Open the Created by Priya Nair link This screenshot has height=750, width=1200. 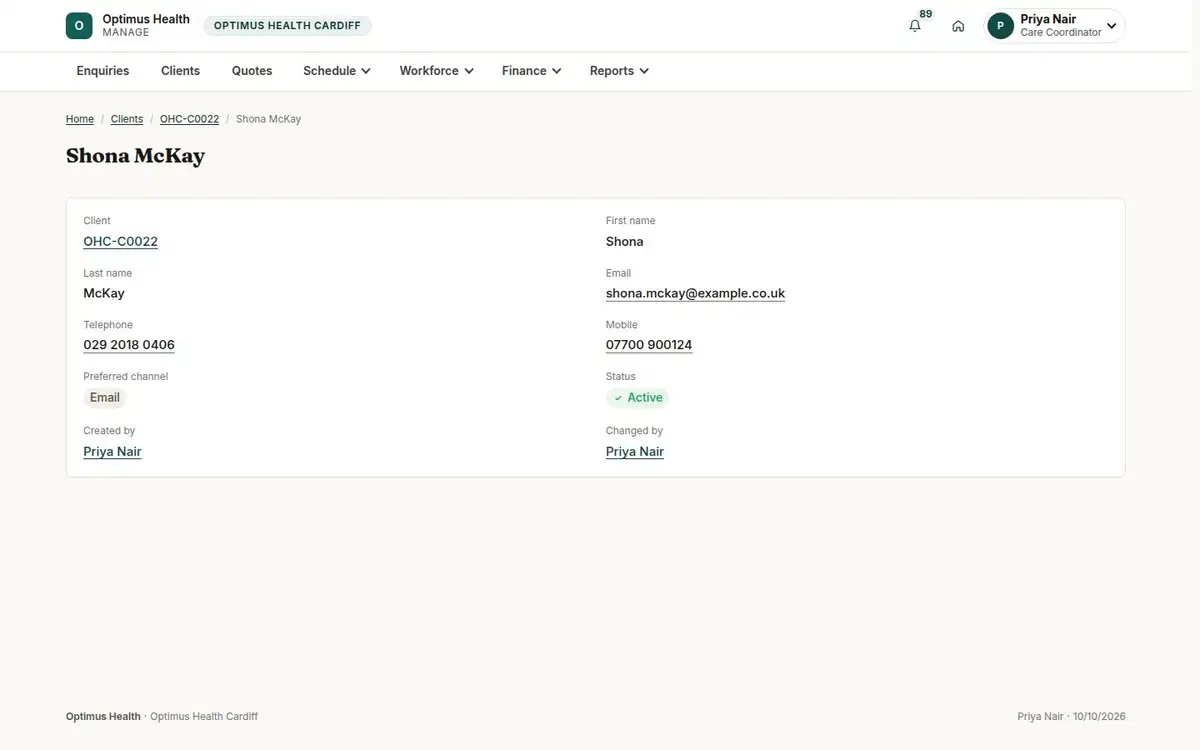[112, 452]
